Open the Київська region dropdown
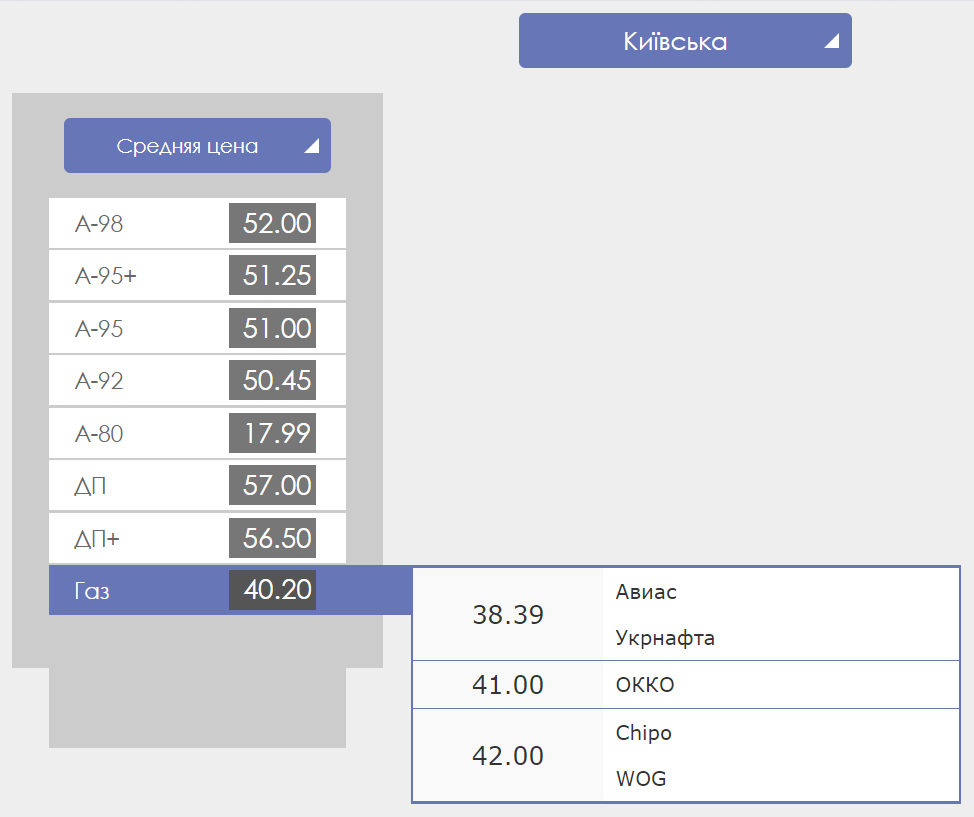Viewport: 974px width, 817px height. [x=675, y=41]
